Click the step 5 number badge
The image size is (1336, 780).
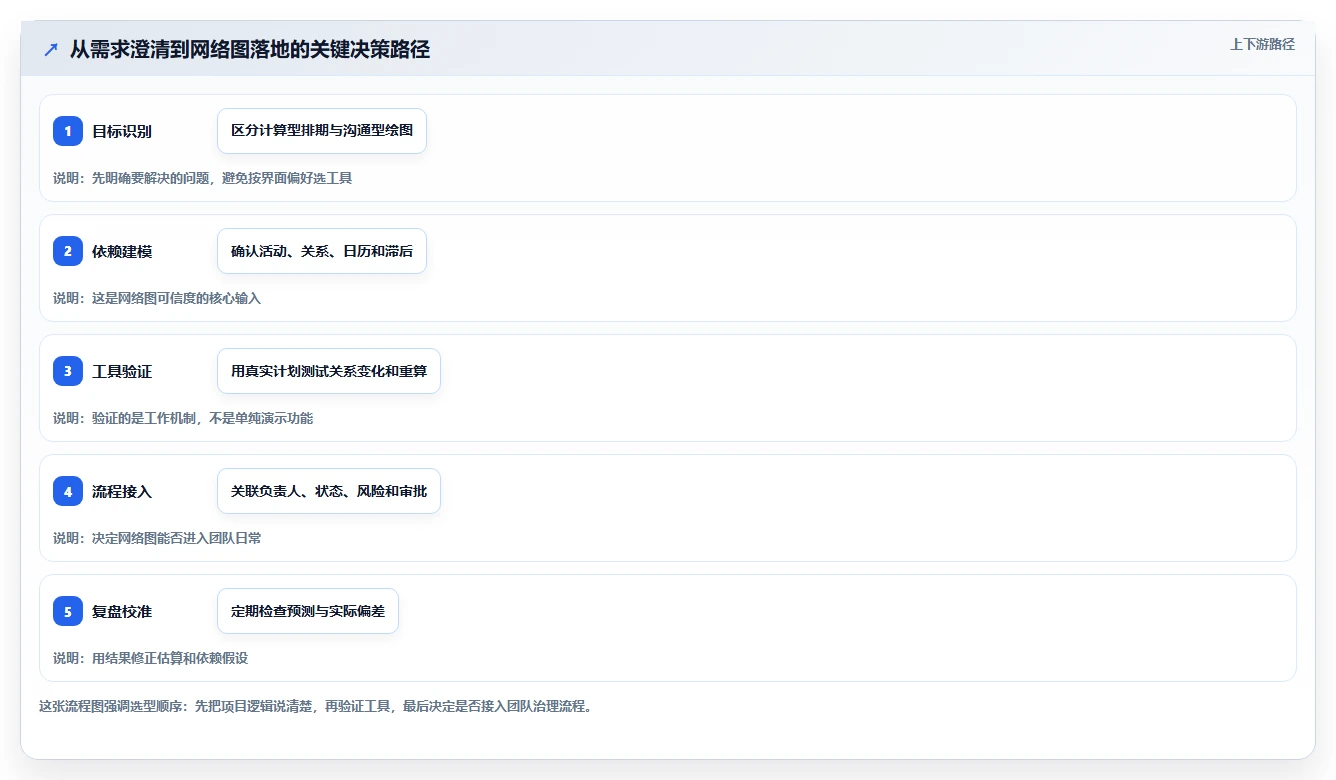click(x=68, y=611)
